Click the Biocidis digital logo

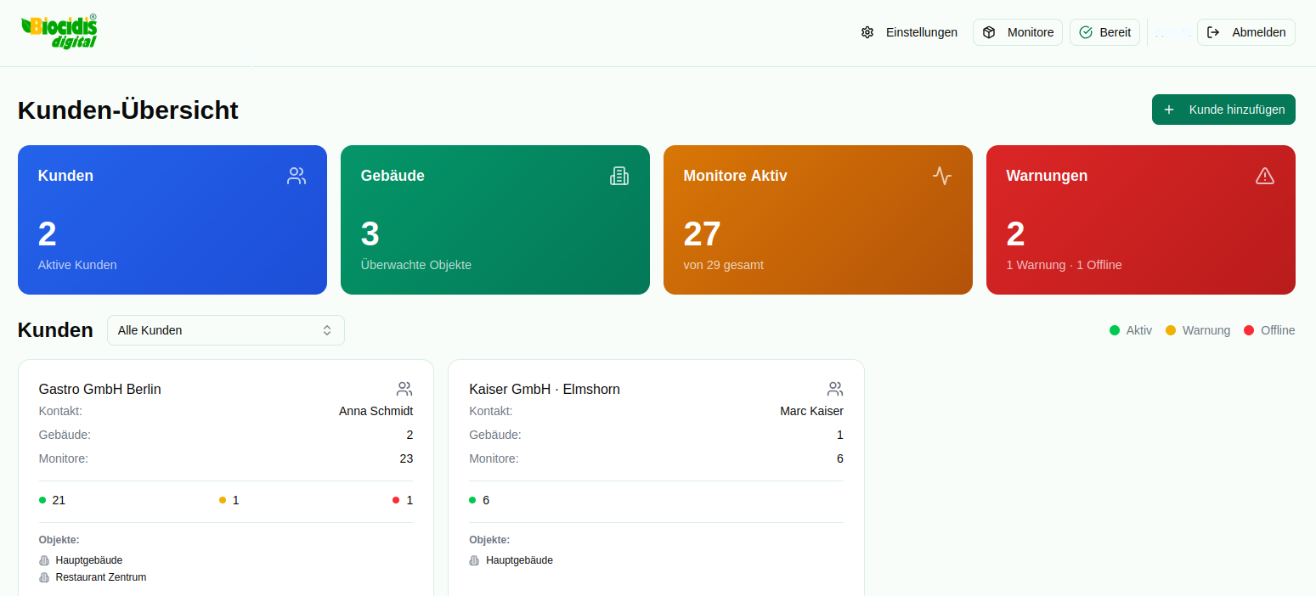coord(59,31)
